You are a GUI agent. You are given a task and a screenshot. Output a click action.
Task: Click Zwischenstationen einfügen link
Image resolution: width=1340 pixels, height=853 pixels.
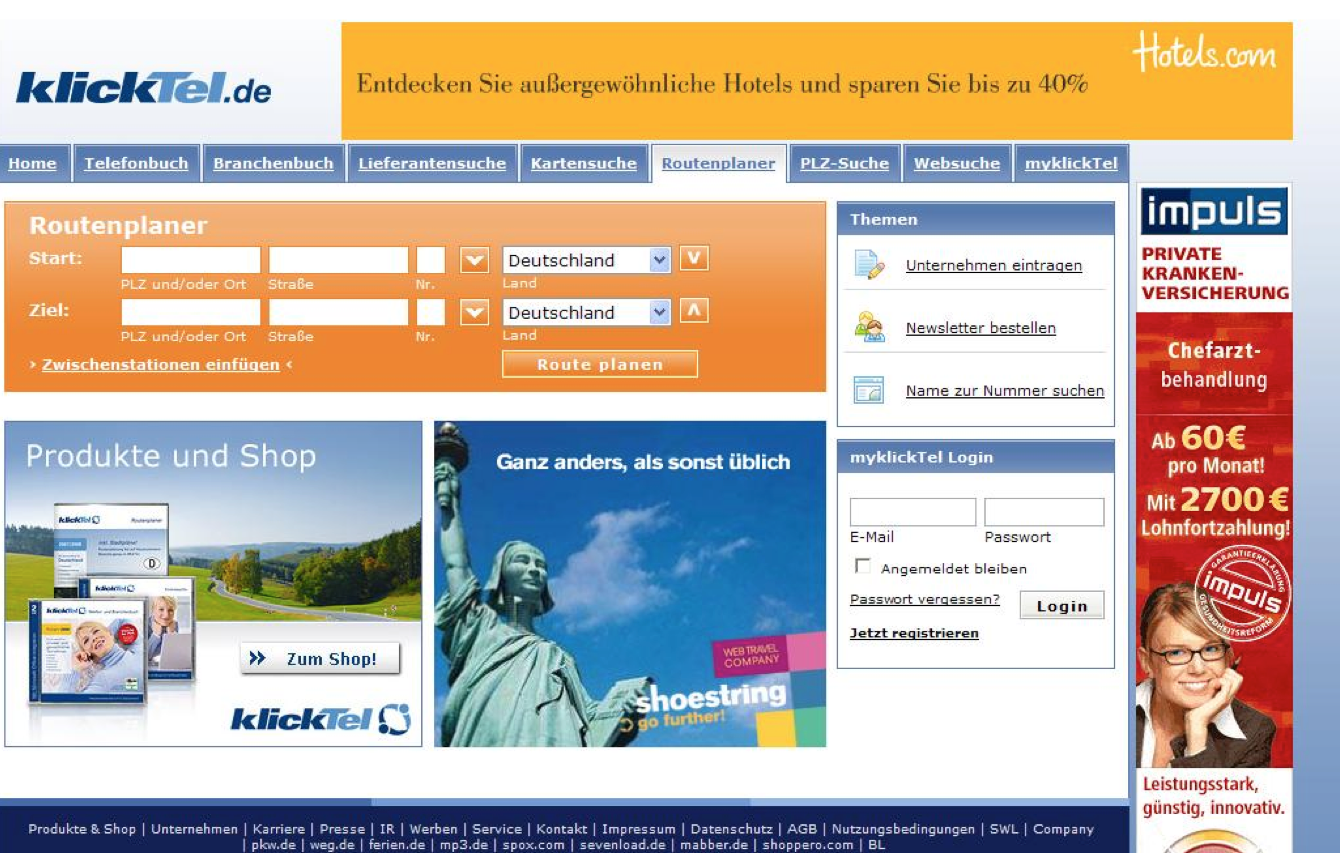coord(161,365)
